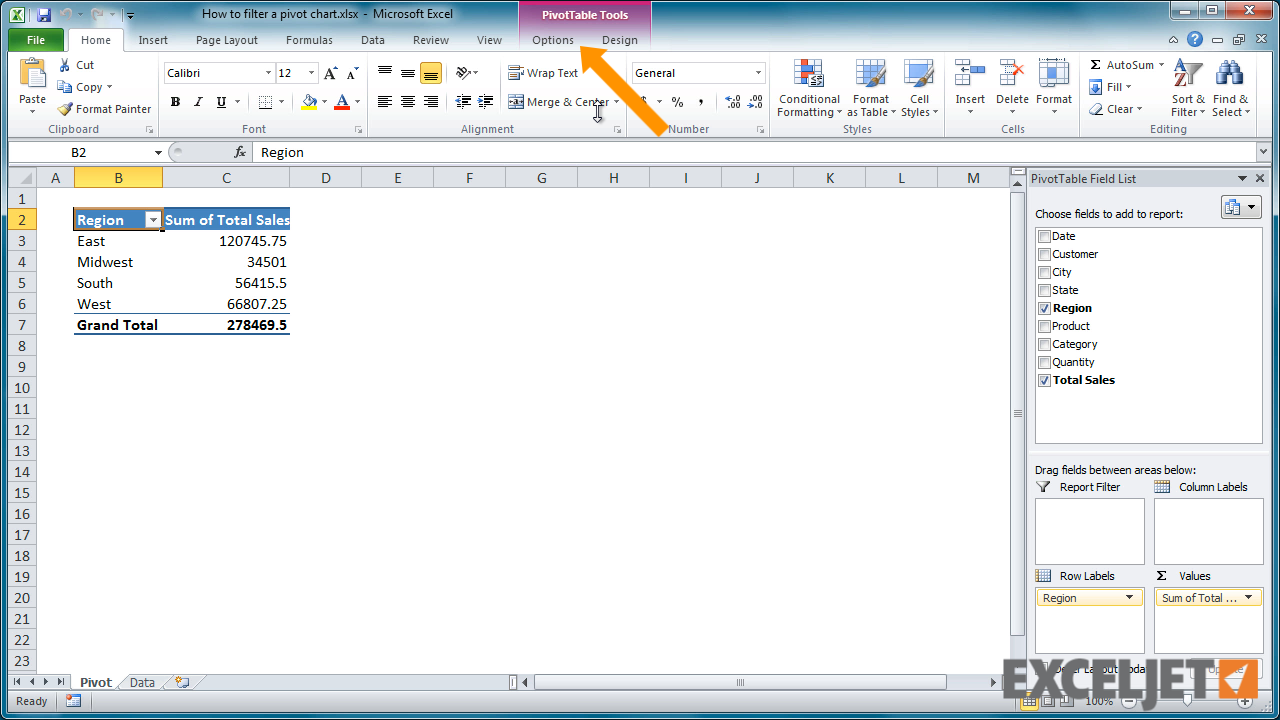Apply the Percent Style format
The width and height of the screenshot is (1280, 720).
click(678, 101)
